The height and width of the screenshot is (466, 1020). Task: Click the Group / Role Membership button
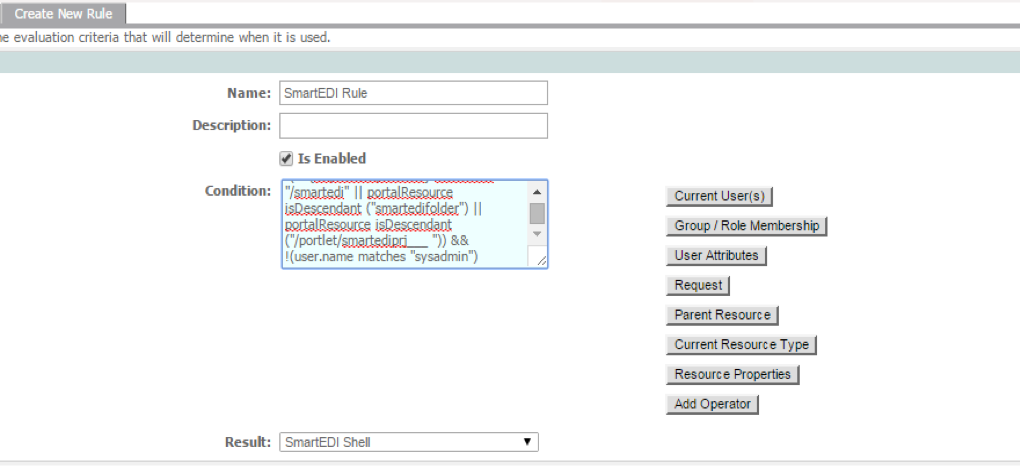(747, 226)
